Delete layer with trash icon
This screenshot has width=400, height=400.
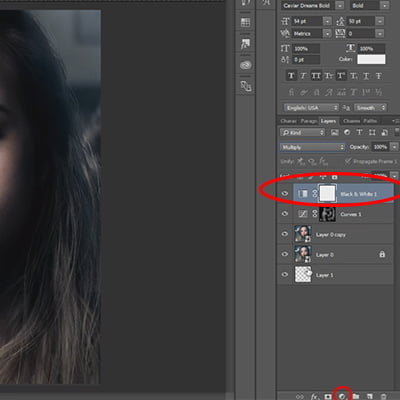(384, 396)
